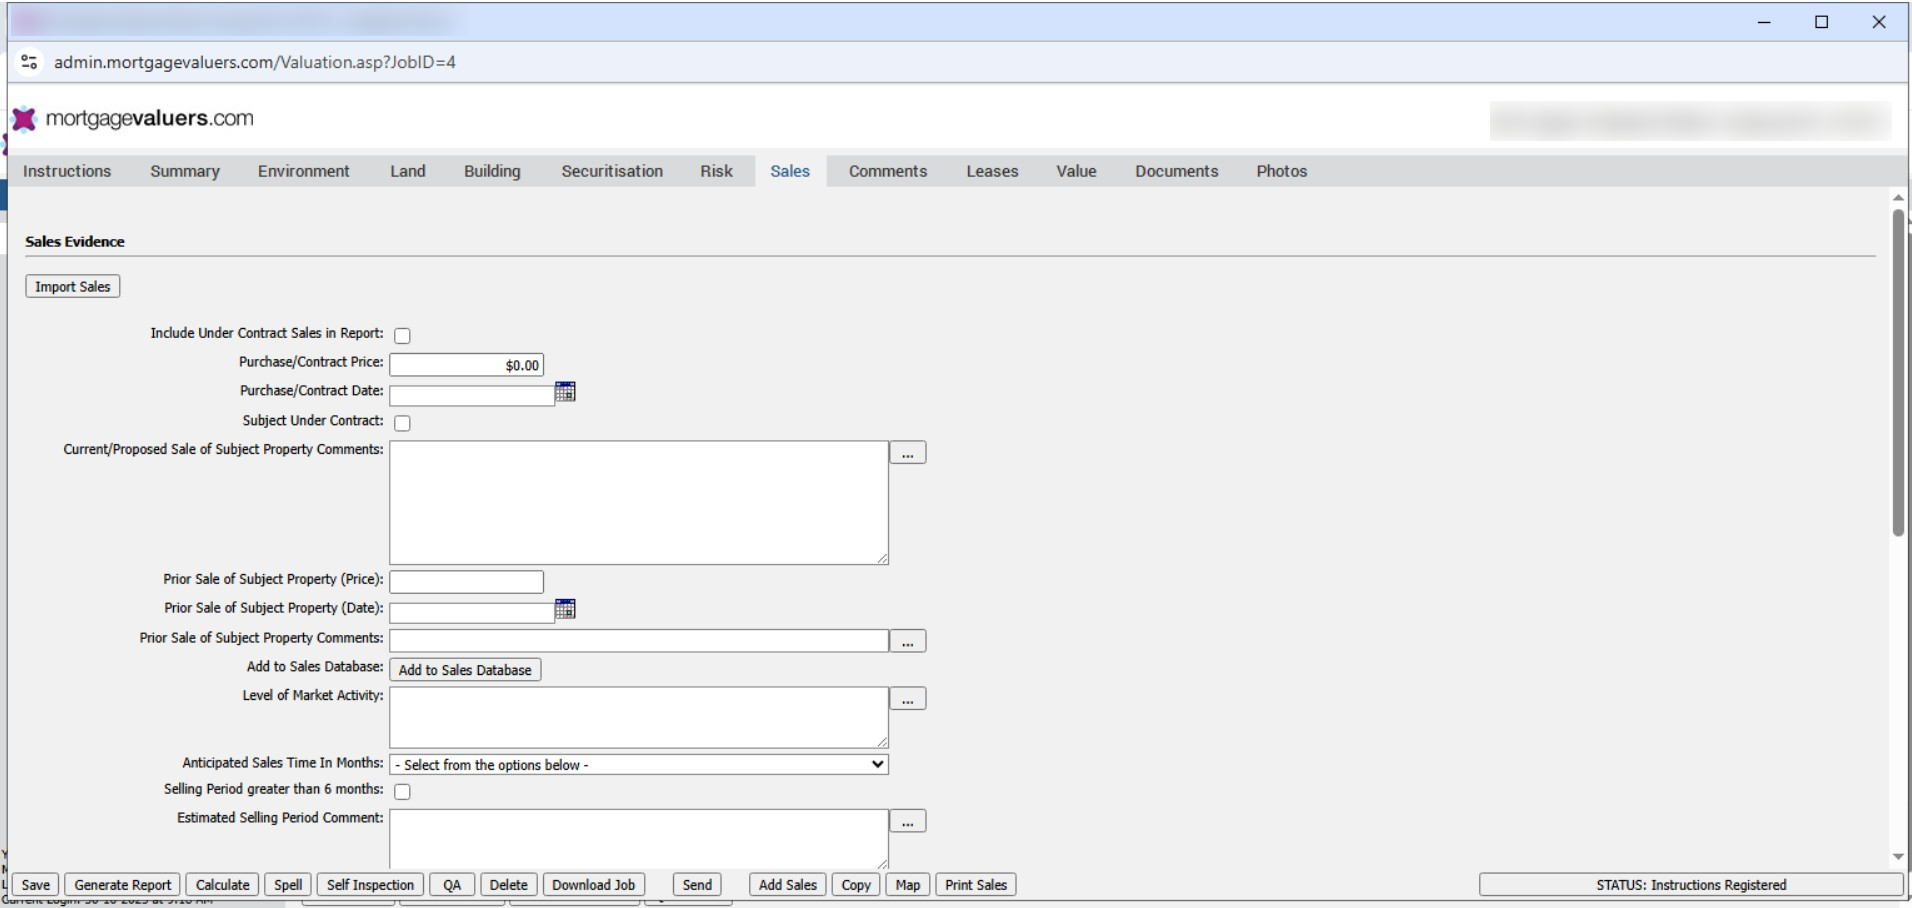Click the Calculate button
This screenshot has width=1912, height=908.
223,885
